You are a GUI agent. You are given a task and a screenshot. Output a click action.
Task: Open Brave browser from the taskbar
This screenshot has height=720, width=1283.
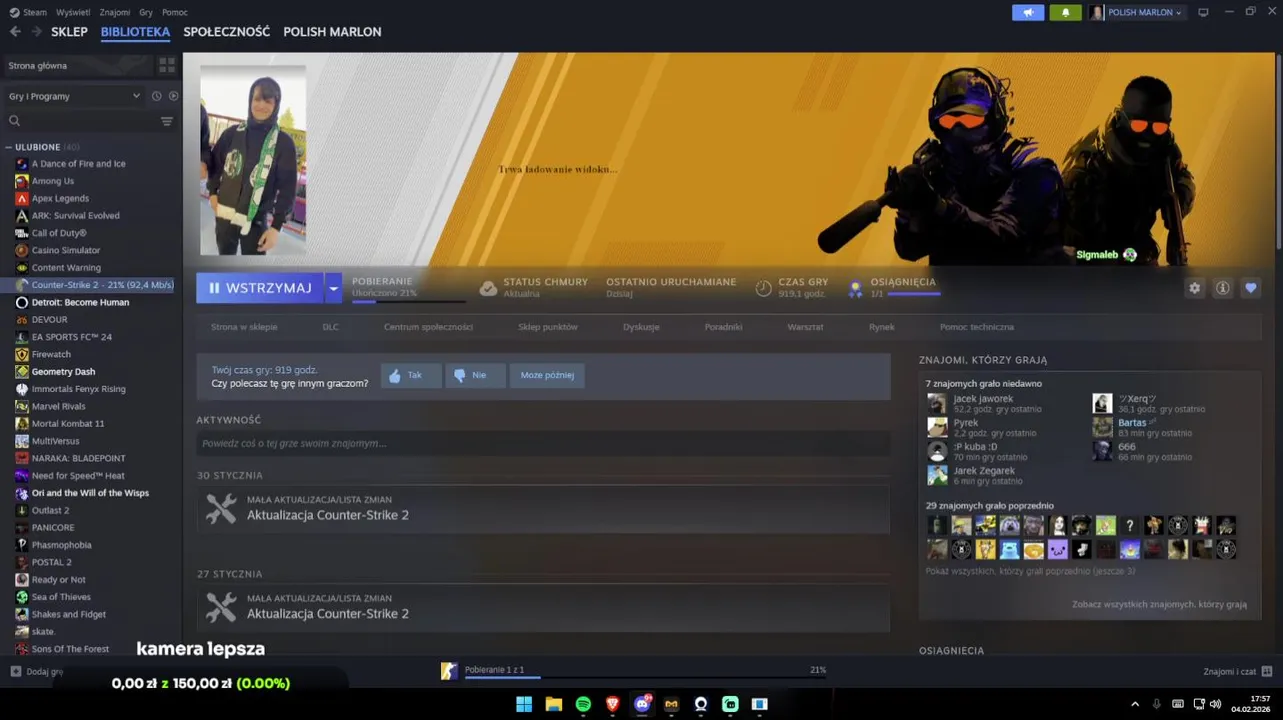pyautogui.click(x=612, y=704)
